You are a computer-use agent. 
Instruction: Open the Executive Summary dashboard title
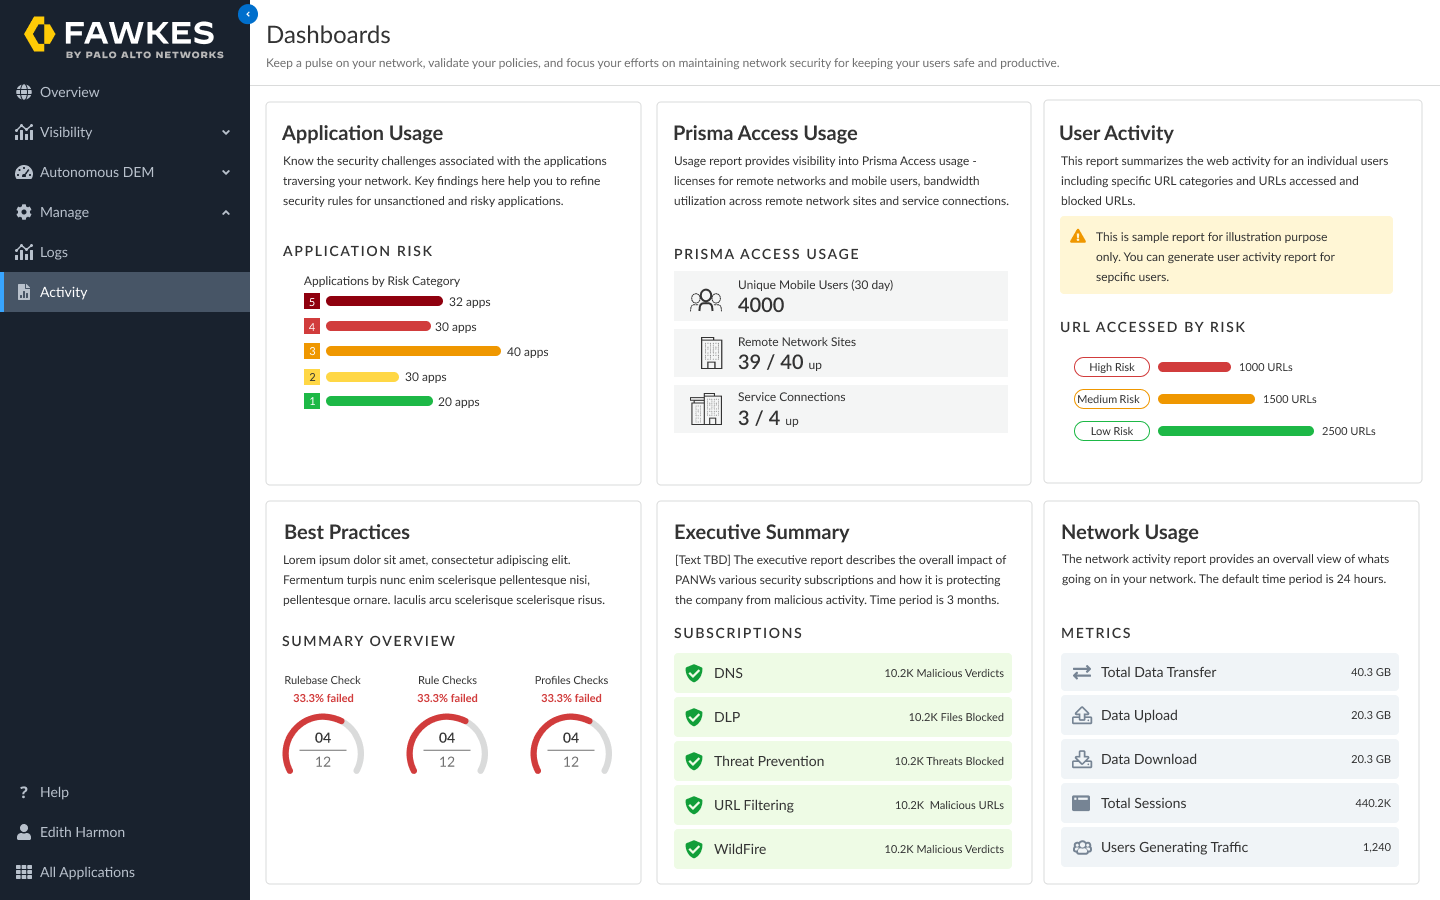click(x=762, y=532)
